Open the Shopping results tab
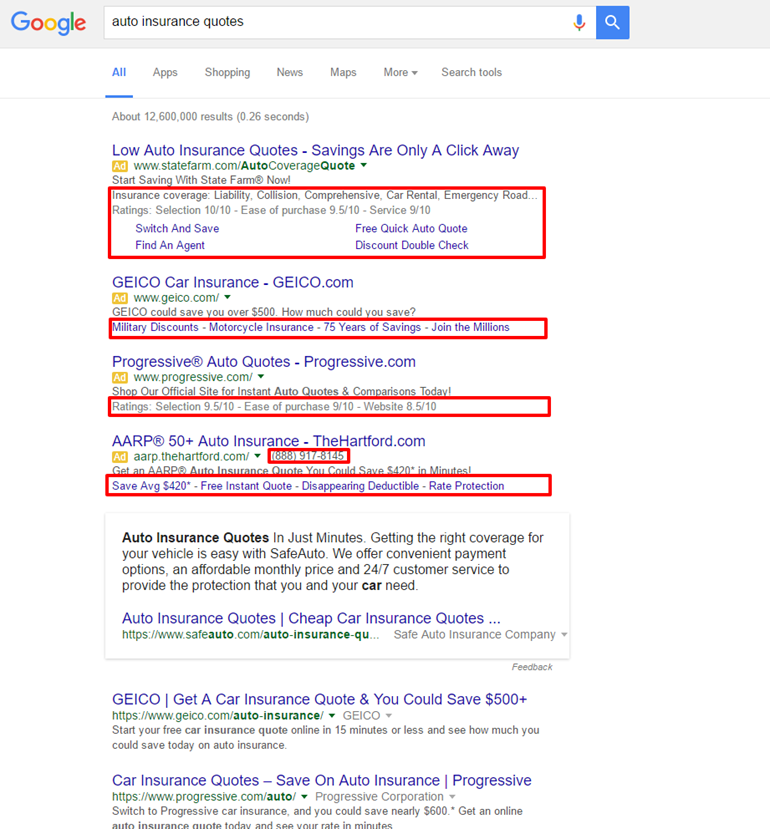 tap(227, 72)
